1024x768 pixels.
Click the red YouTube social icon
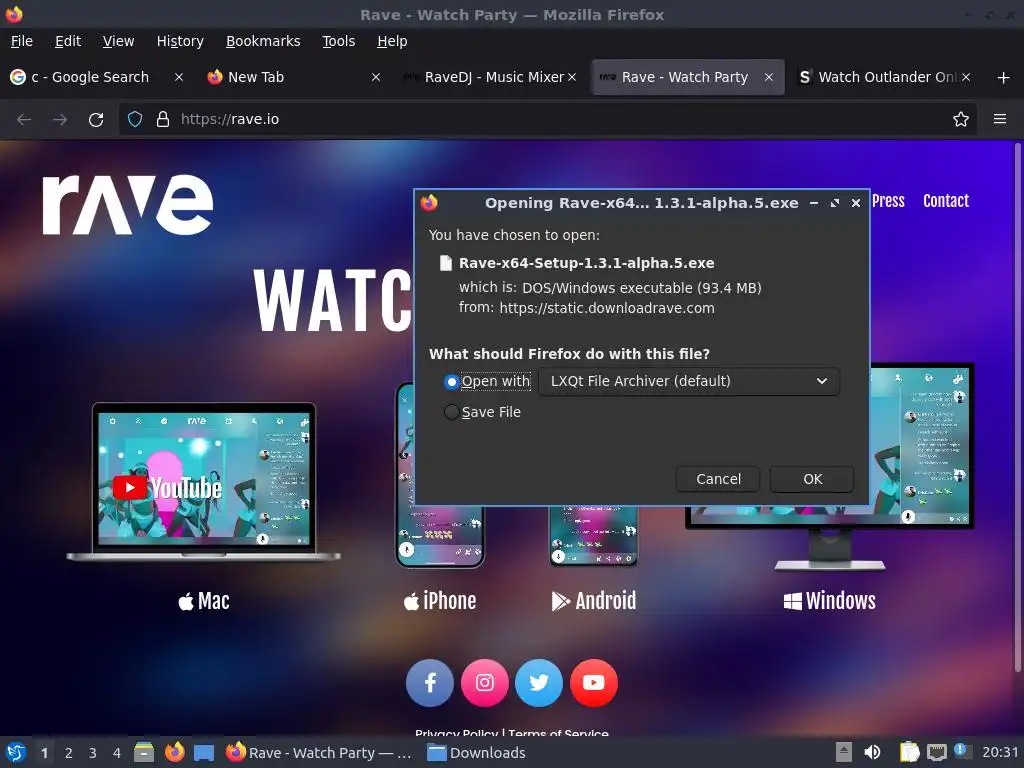point(594,682)
